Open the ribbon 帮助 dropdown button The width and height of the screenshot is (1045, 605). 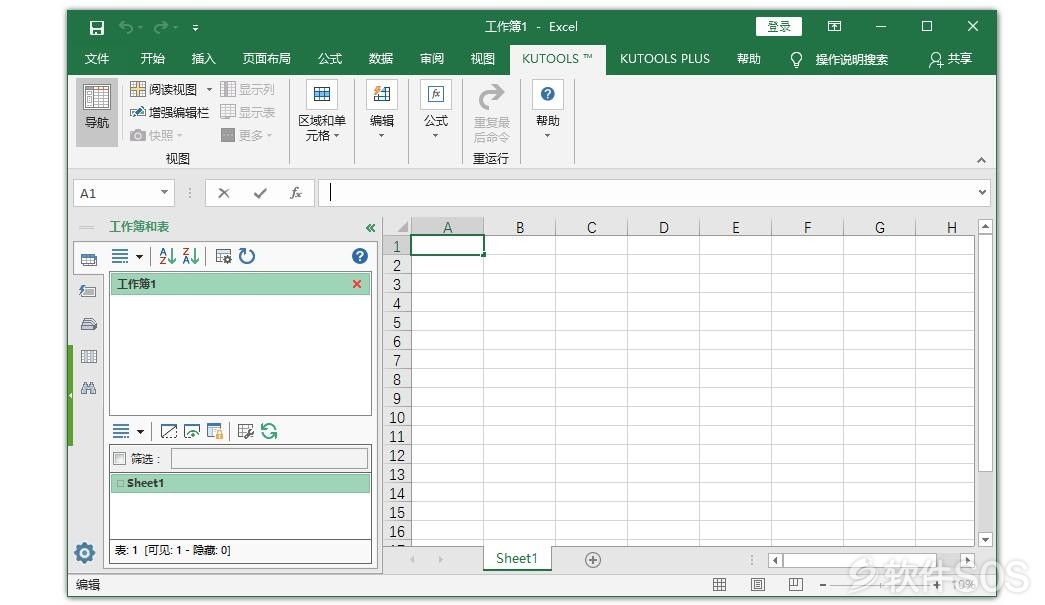[547, 112]
